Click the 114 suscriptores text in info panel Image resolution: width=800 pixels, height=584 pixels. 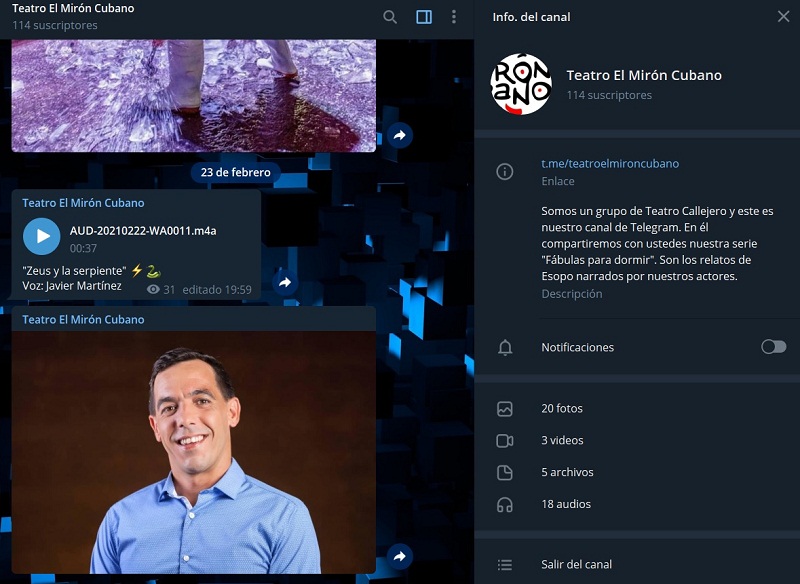[x=609, y=95]
